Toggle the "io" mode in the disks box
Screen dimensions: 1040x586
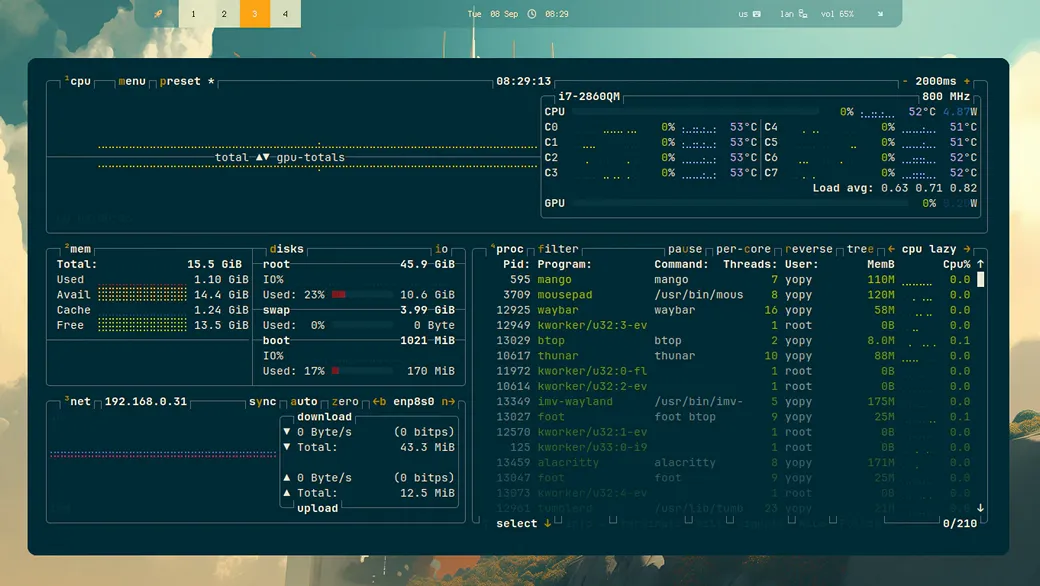click(441, 249)
